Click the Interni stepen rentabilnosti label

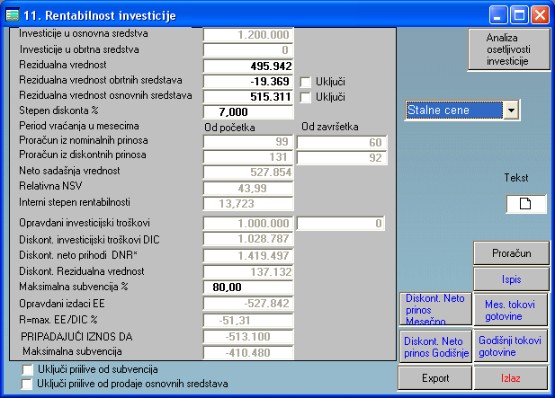click(x=75, y=202)
